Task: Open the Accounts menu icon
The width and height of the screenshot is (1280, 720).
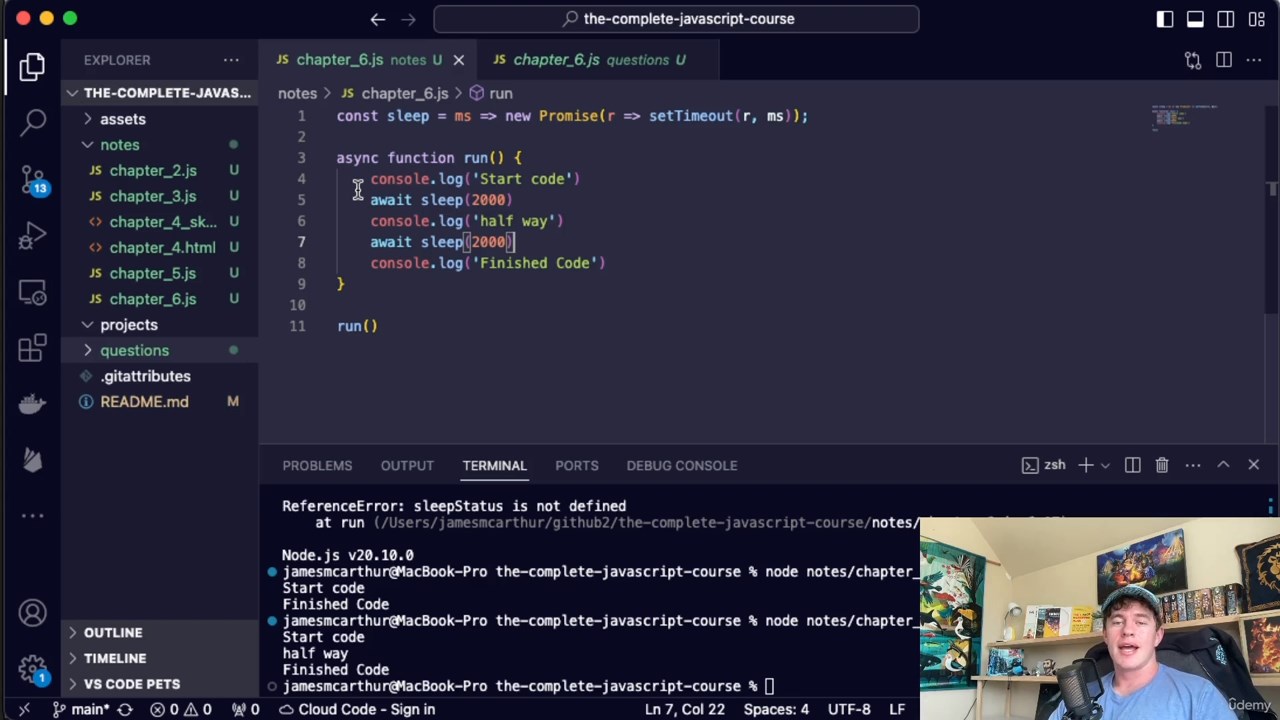Action: (x=32, y=613)
